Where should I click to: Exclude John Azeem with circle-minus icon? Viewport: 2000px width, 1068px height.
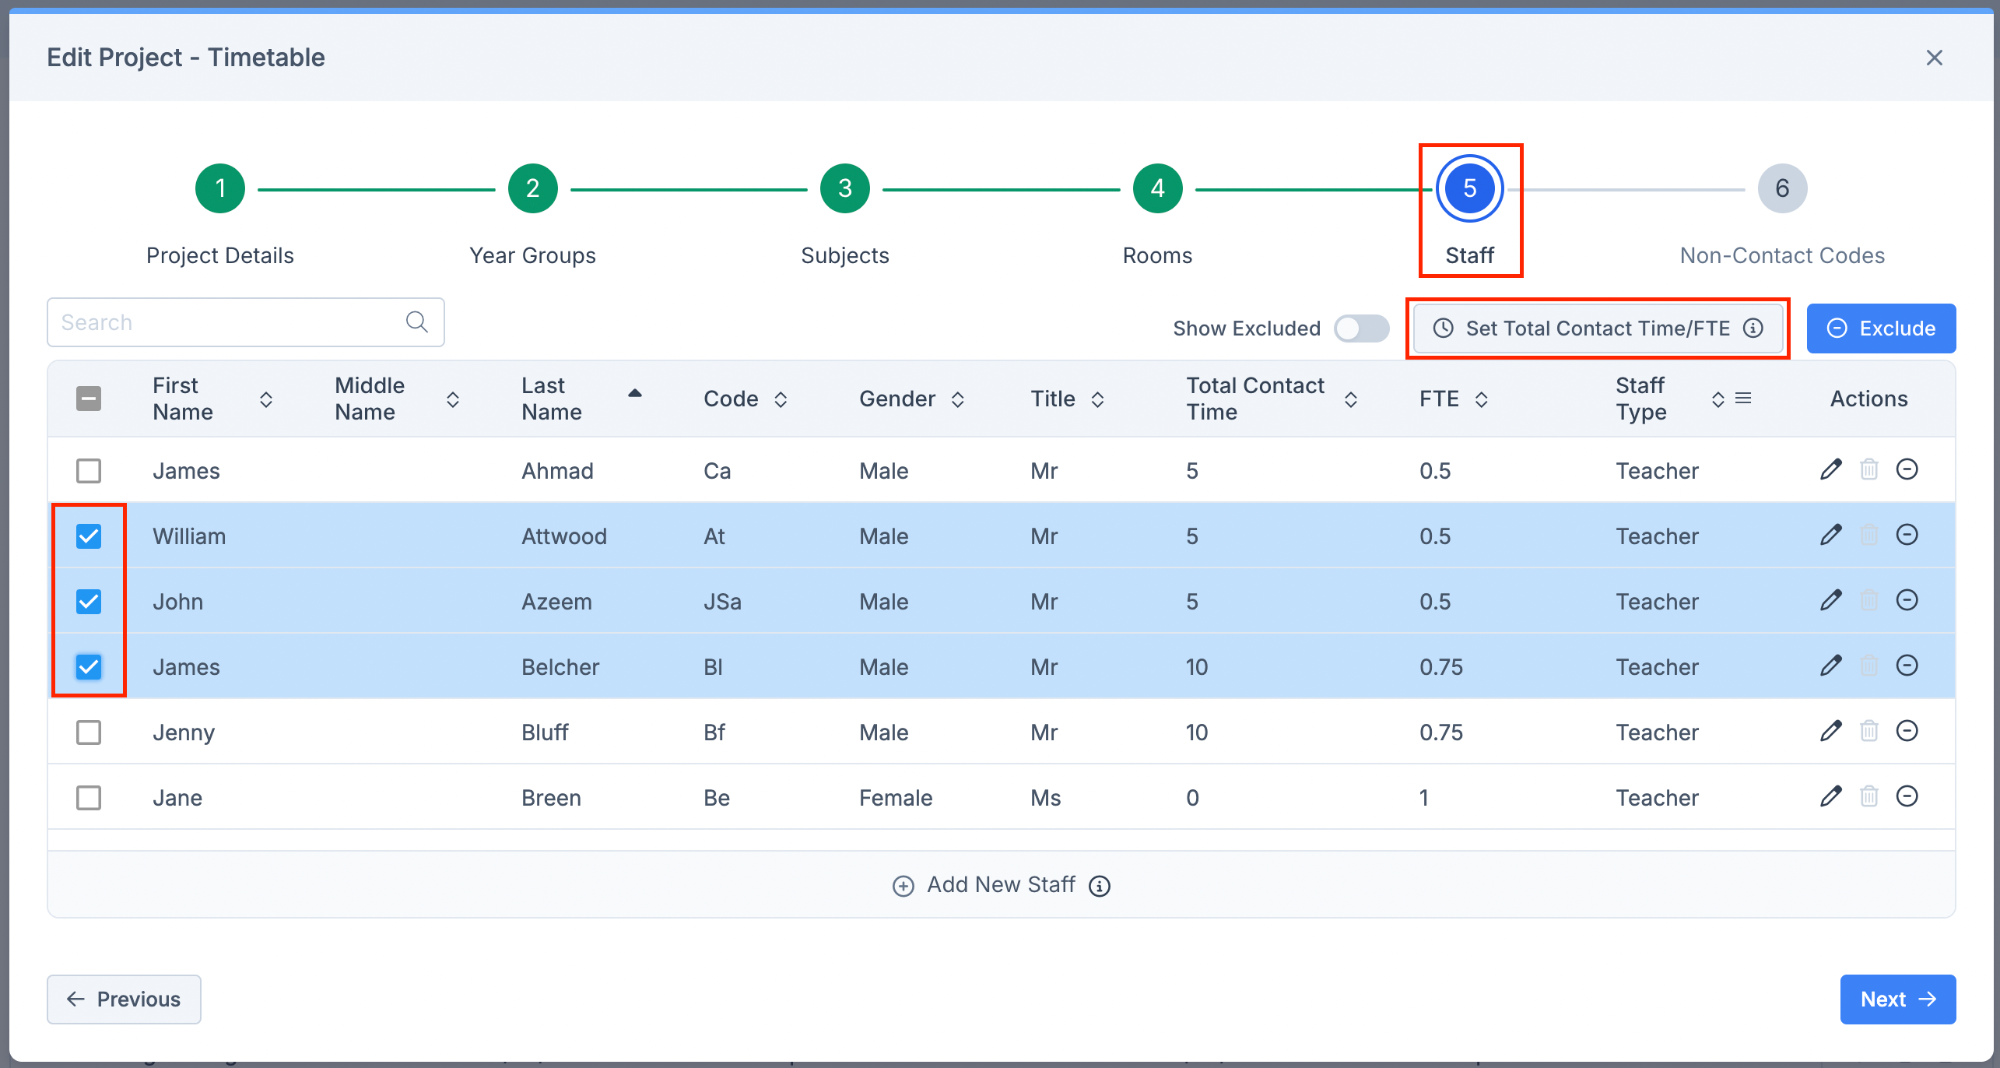tap(1907, 600)
